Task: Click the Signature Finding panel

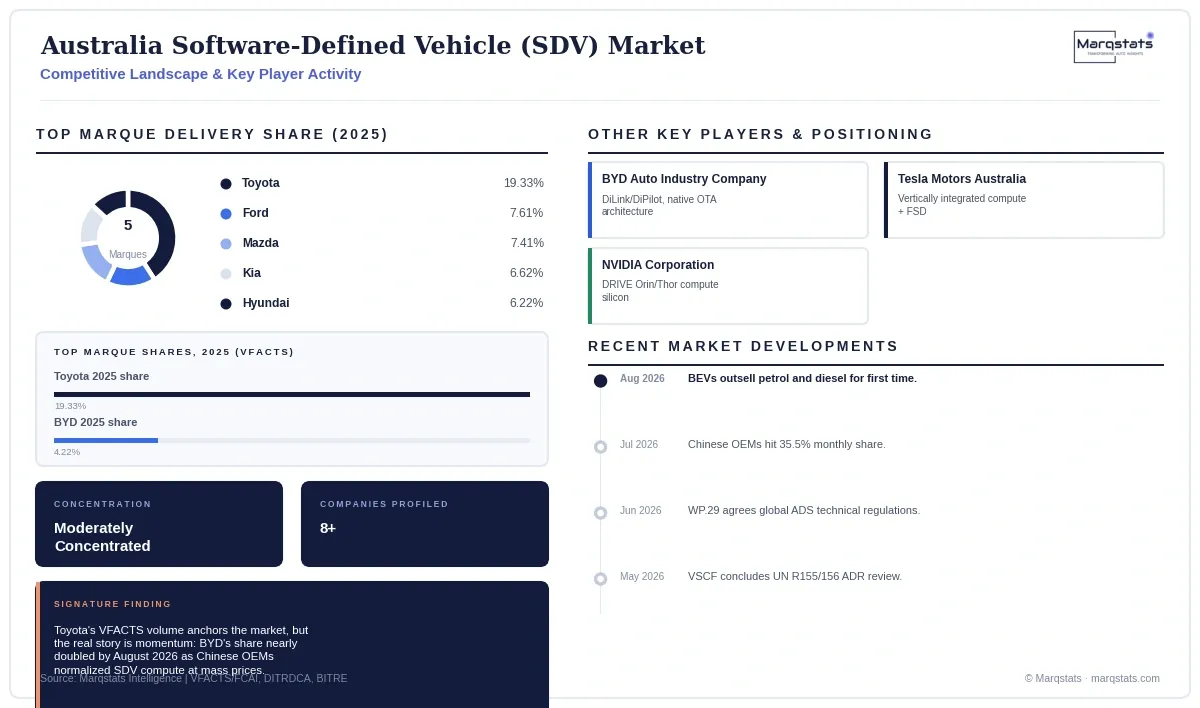Action: (292, 644)
